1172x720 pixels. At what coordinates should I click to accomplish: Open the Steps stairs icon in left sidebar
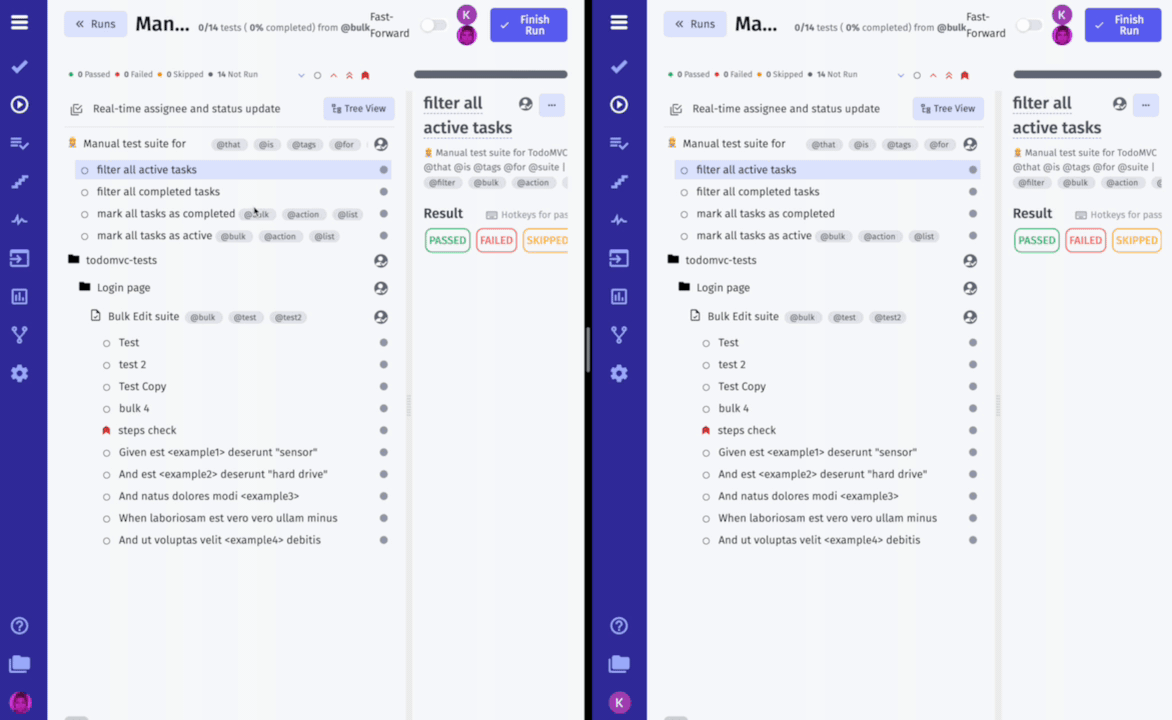pos(19,182)
